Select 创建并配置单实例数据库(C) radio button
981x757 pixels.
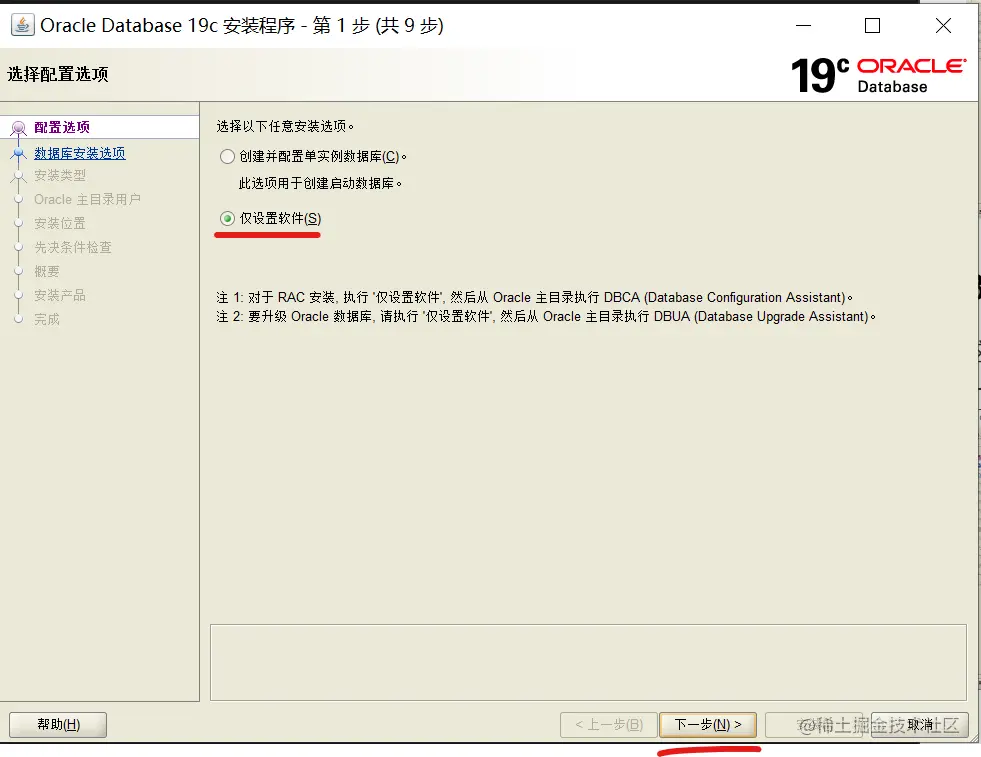coord(227,156)
